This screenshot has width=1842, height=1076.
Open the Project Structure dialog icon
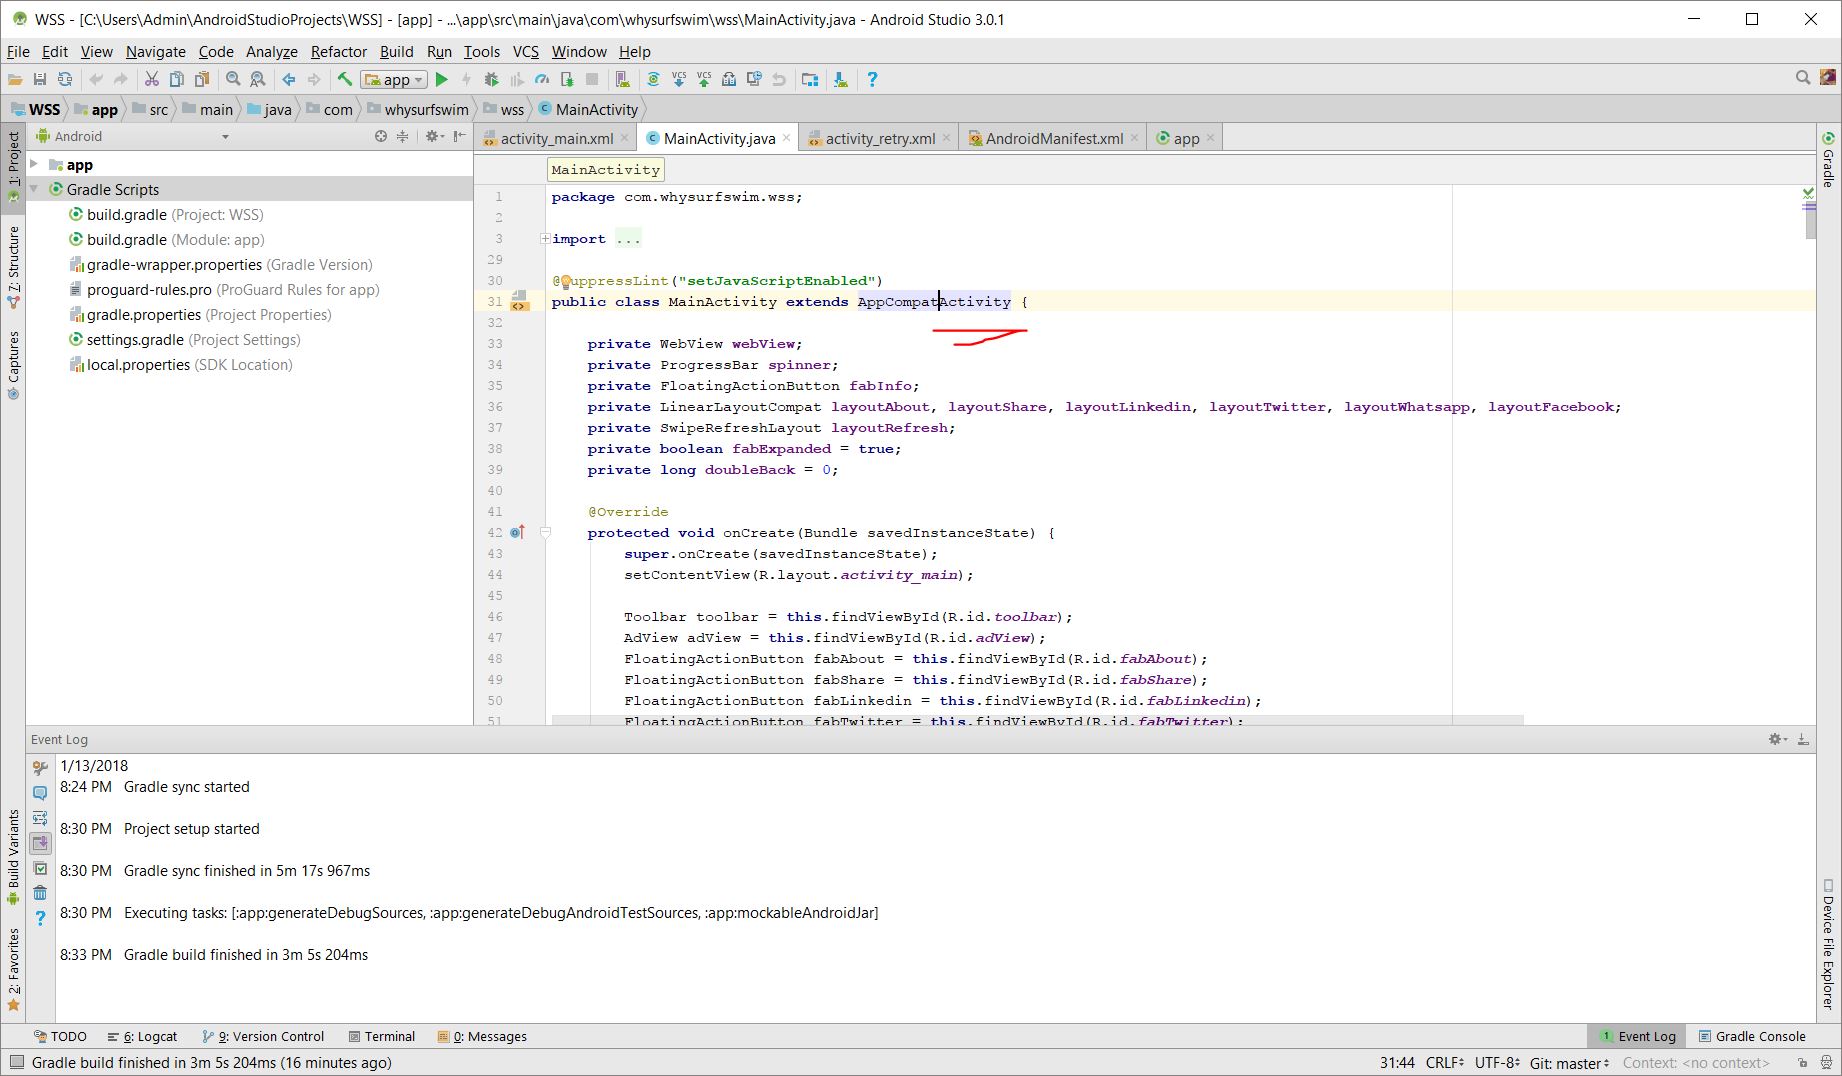coord(810,80)
